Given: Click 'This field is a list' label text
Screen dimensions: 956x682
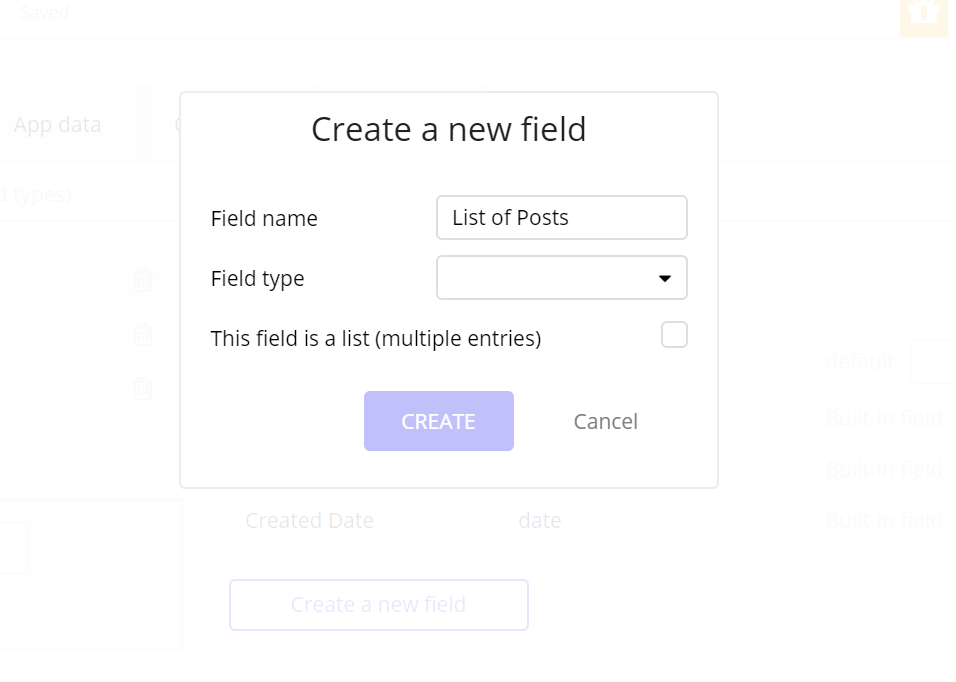Looking at the screenshot, I should [375, 339].
